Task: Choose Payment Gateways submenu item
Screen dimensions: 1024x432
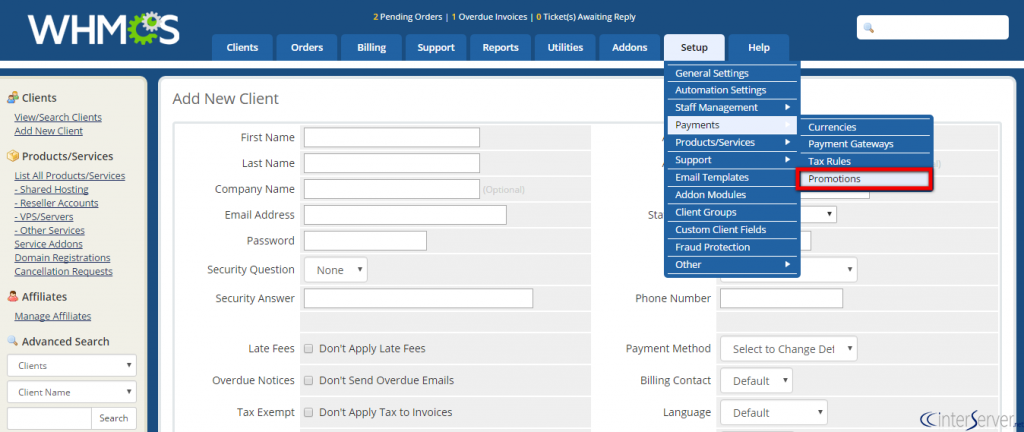Action: pyautogui.click(x=865, y=144)
